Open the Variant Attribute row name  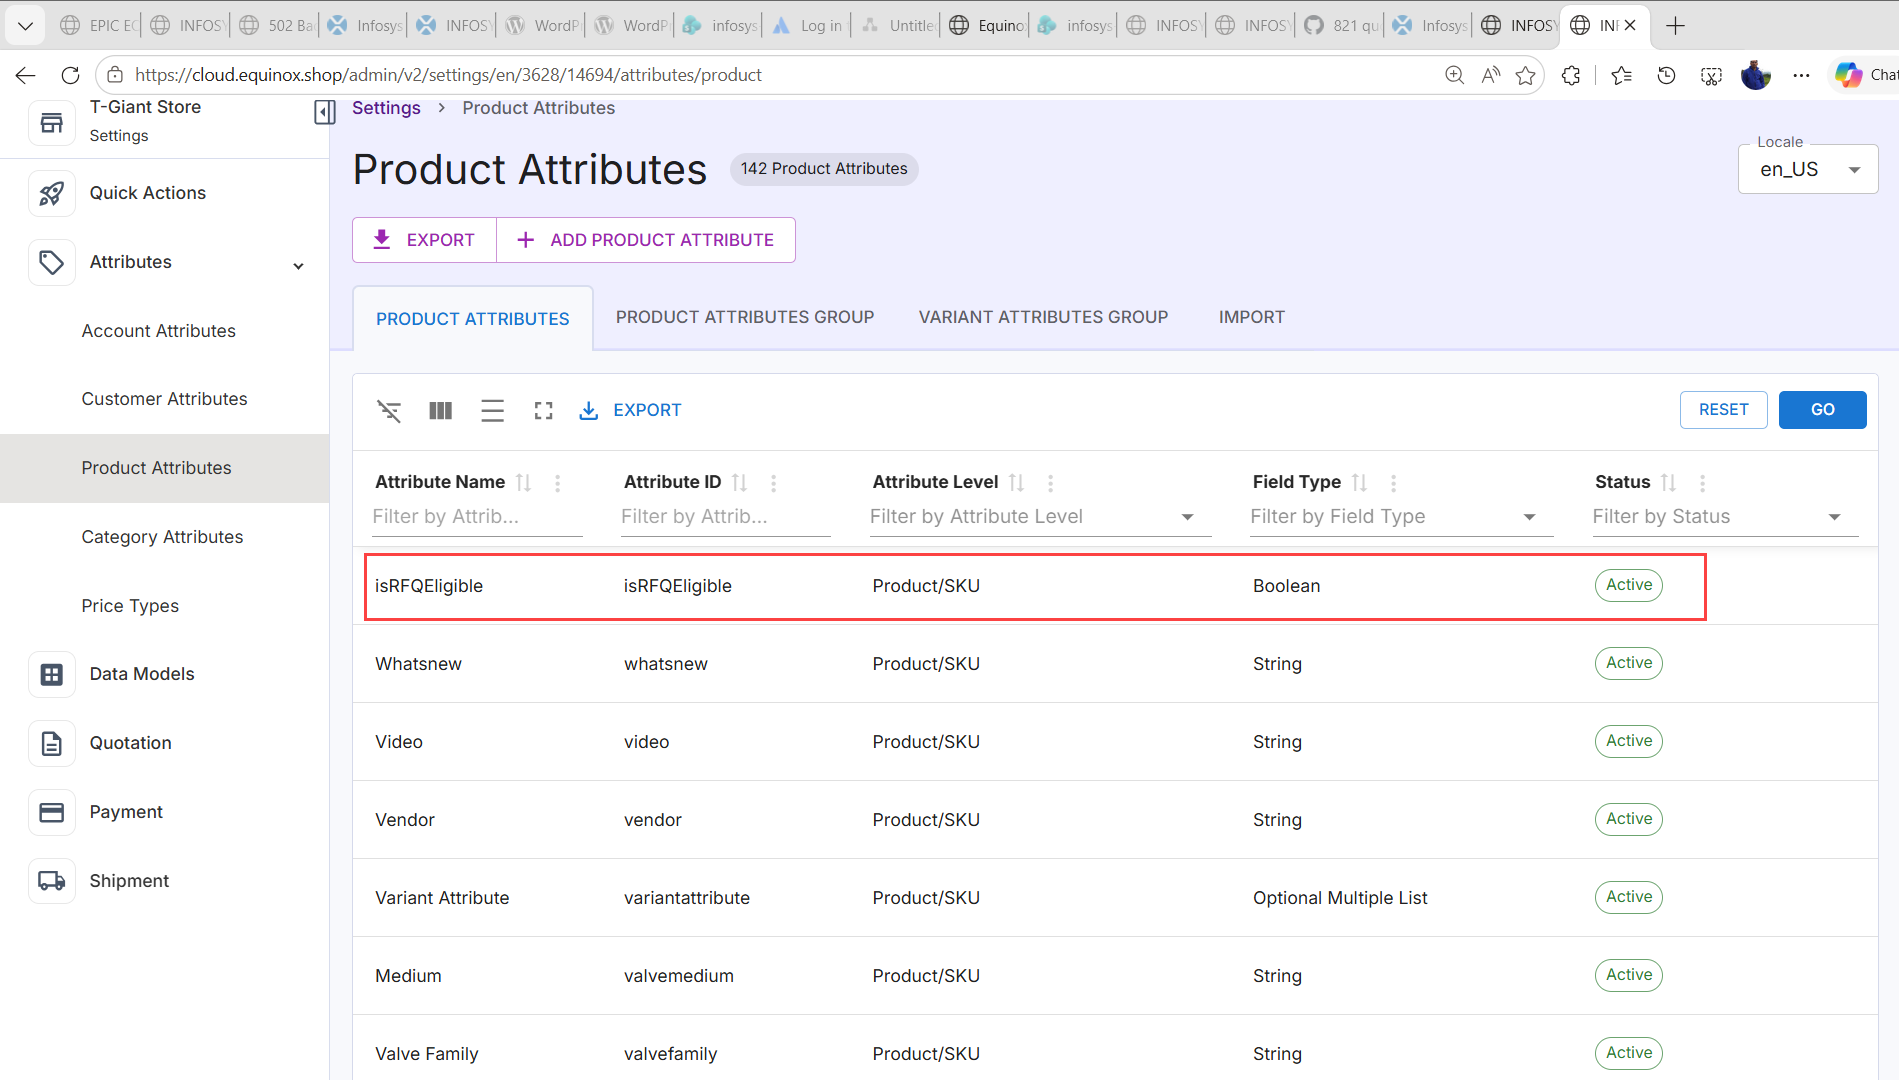(442, 898)
